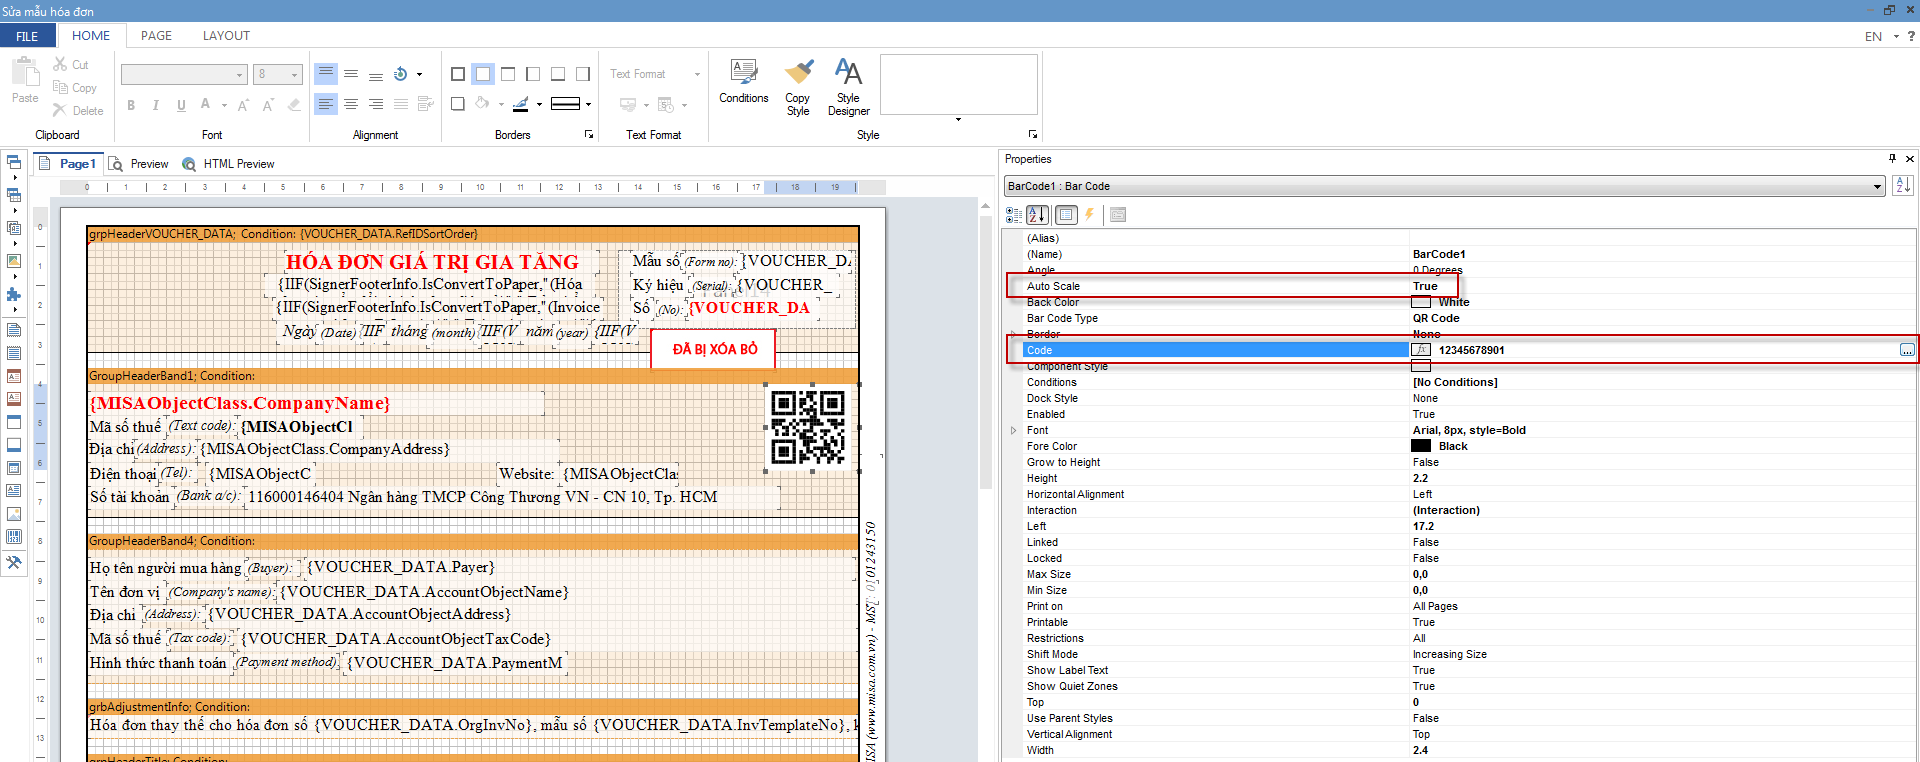
Task: Click the Auto Scale True value field
Action: pyautogui.click(x=1663, y=286)
